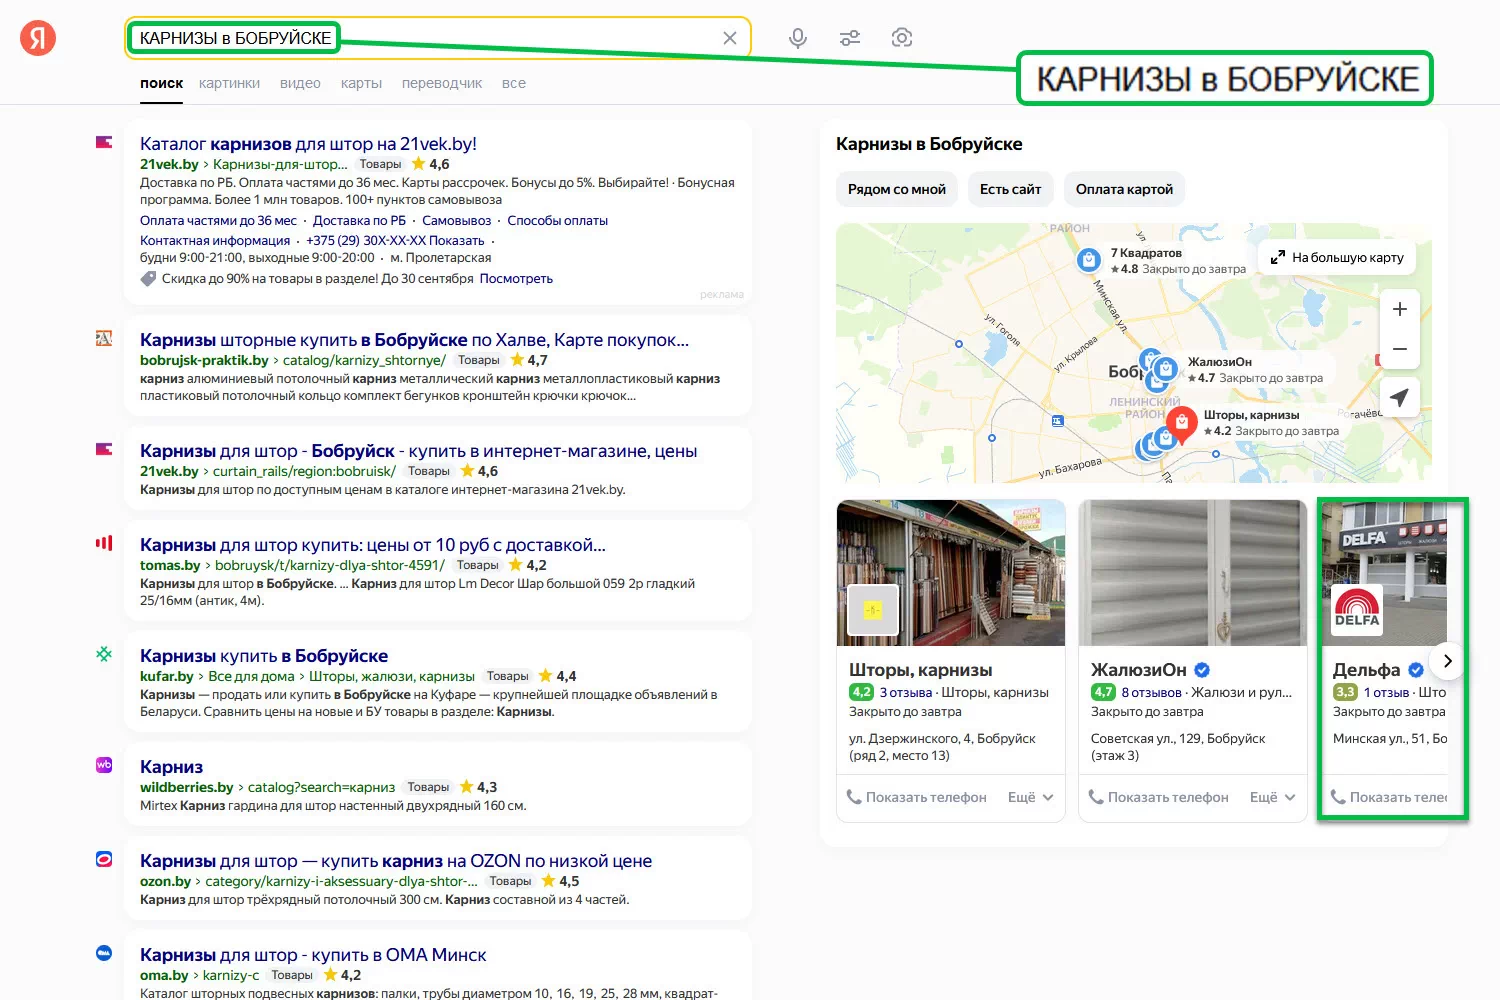Switch to the 'картинки' tab
Screen dimensions: 1500x1000
(229, 83)
